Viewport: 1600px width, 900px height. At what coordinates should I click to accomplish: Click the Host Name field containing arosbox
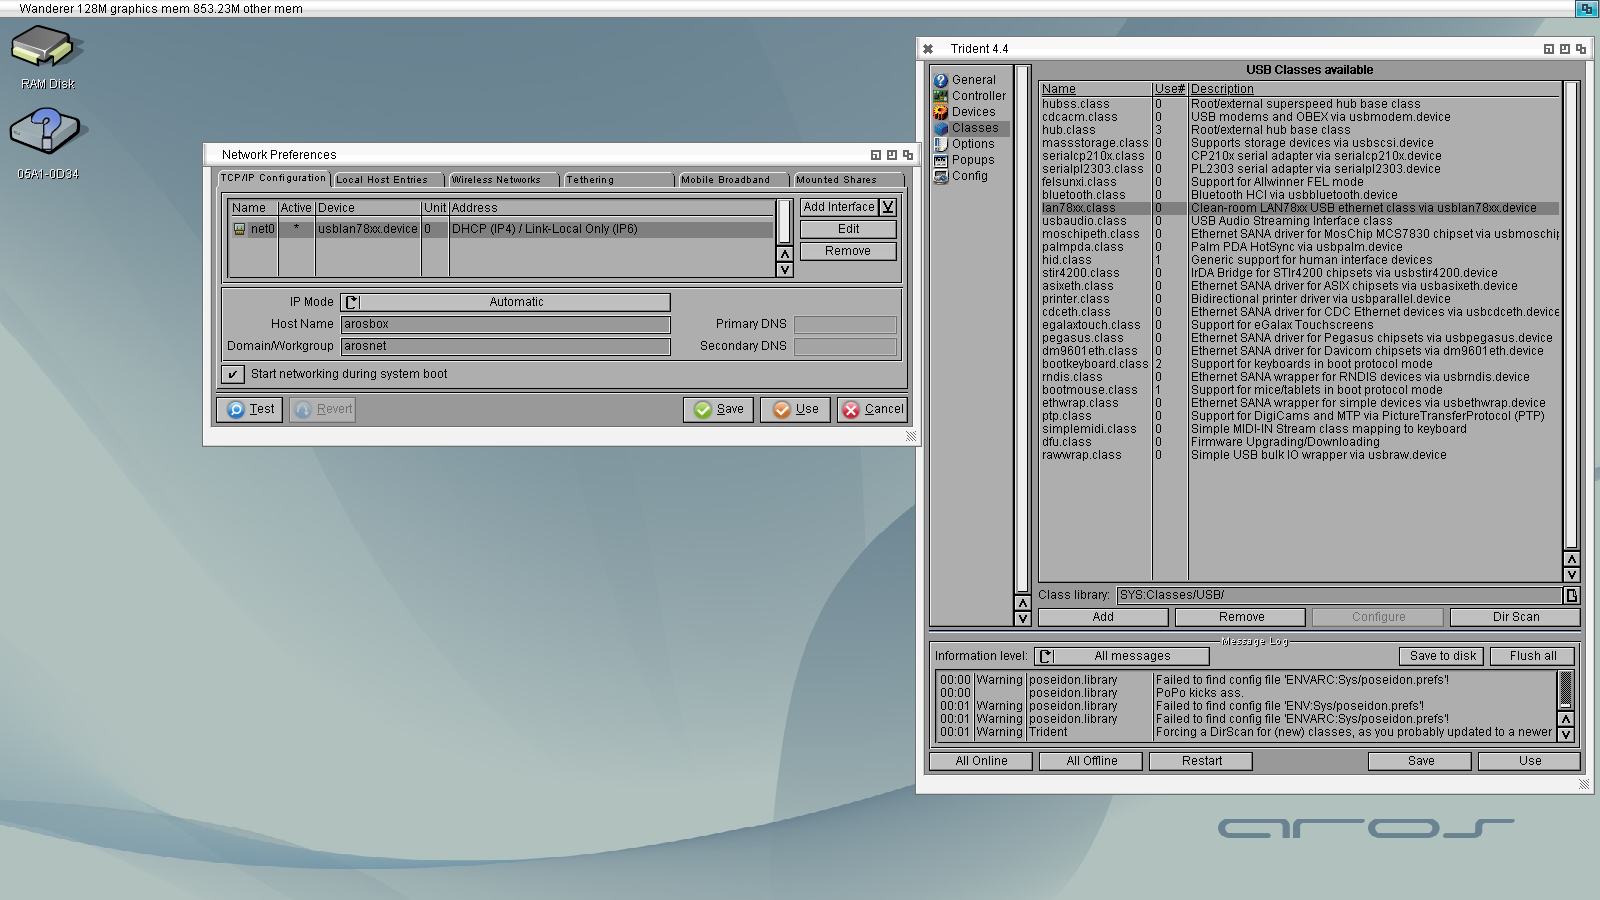click(x=505, y=324)
